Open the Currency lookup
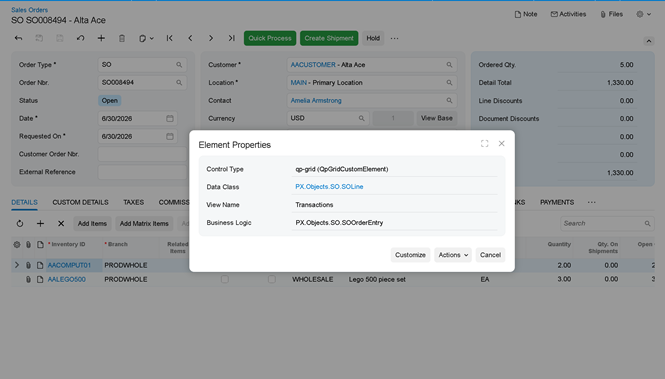The image size is (665, 379). coord(361,118)
